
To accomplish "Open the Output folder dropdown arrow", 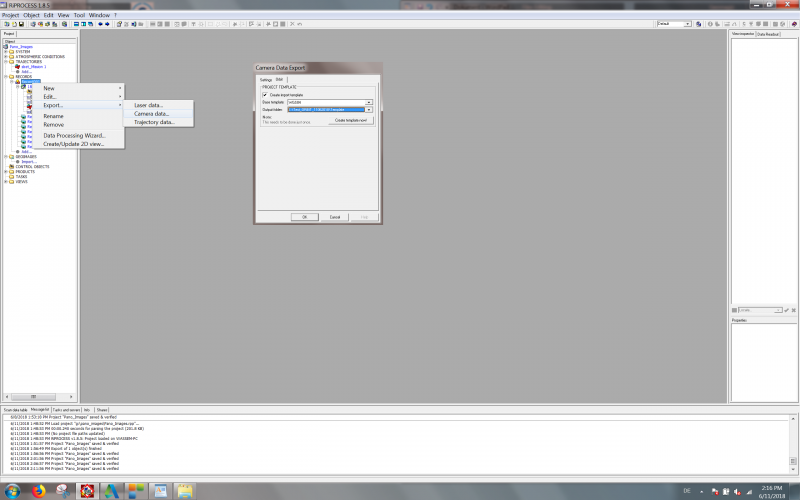I will 368,110.
